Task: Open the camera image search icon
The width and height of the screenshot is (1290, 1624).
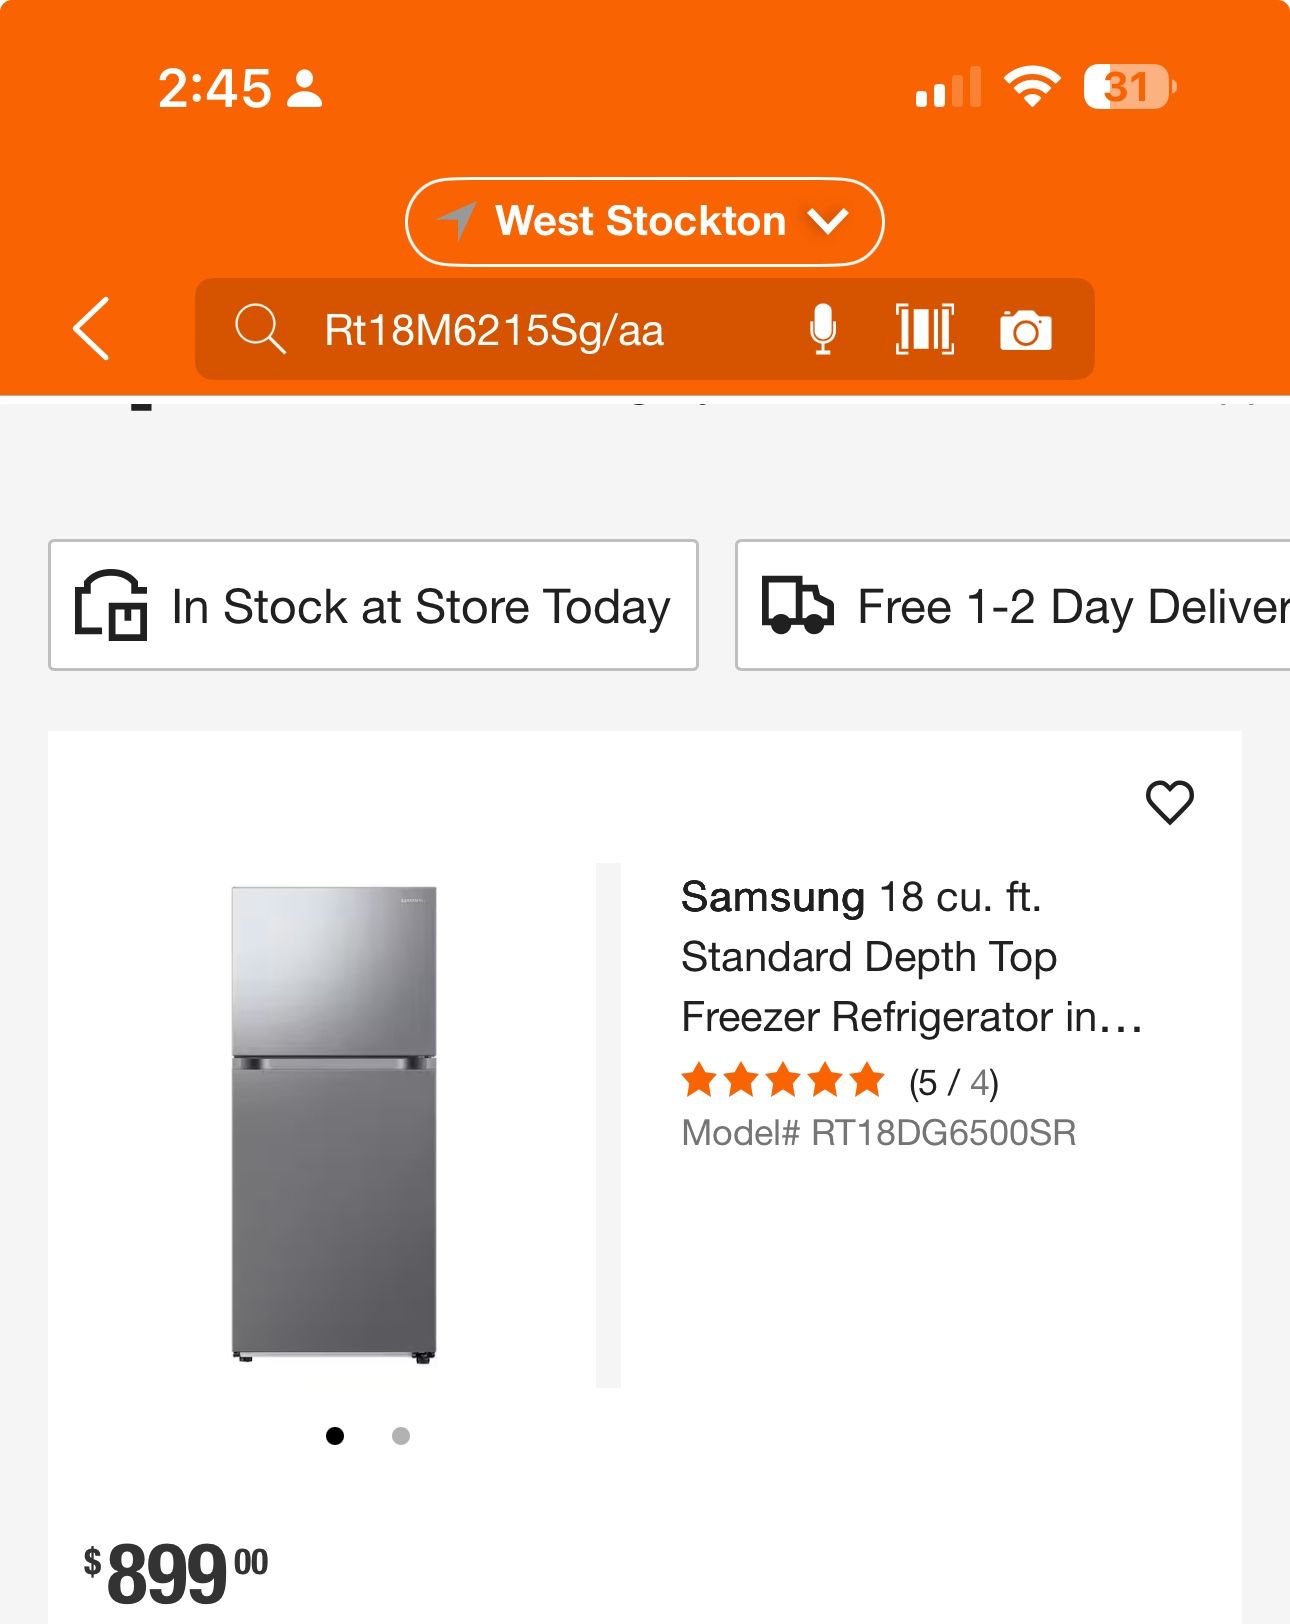Action: [x=1026, y=330]
